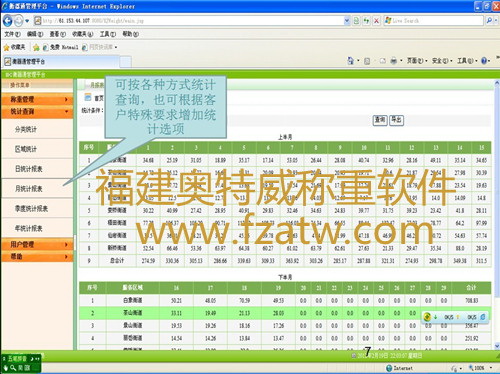Click the 合计 column header in lower table
Screen dimensions: 500x374
coord(471,287)
